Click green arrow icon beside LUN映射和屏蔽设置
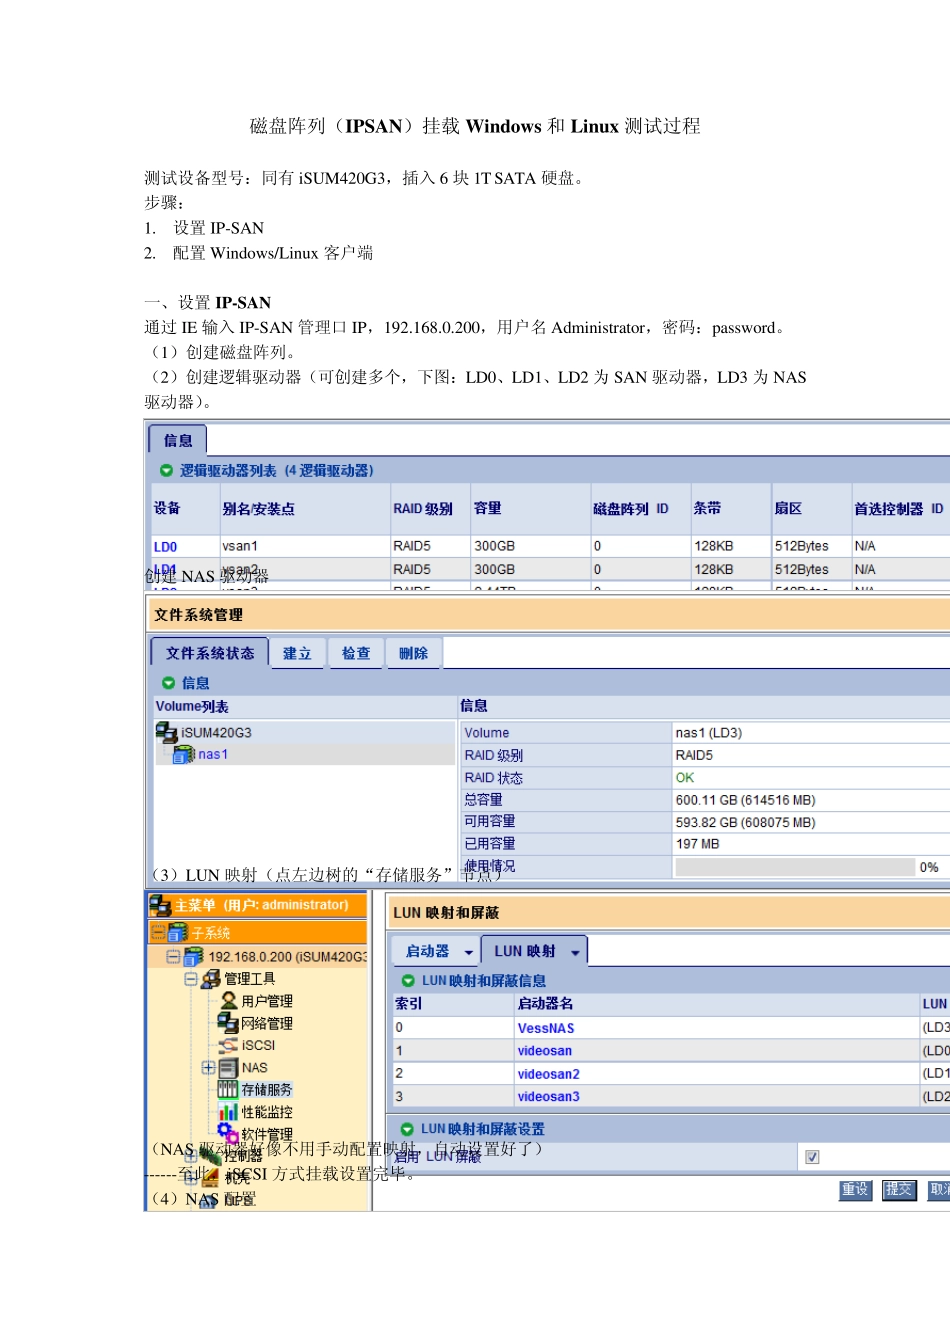Screen dimensions: 950x1344 407,1129
